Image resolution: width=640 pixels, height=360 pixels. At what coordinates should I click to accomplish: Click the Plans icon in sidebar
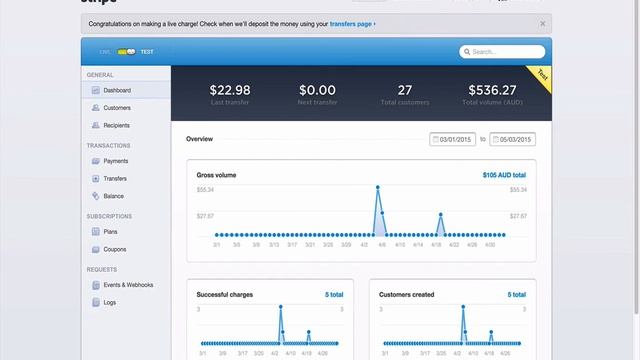96,231
